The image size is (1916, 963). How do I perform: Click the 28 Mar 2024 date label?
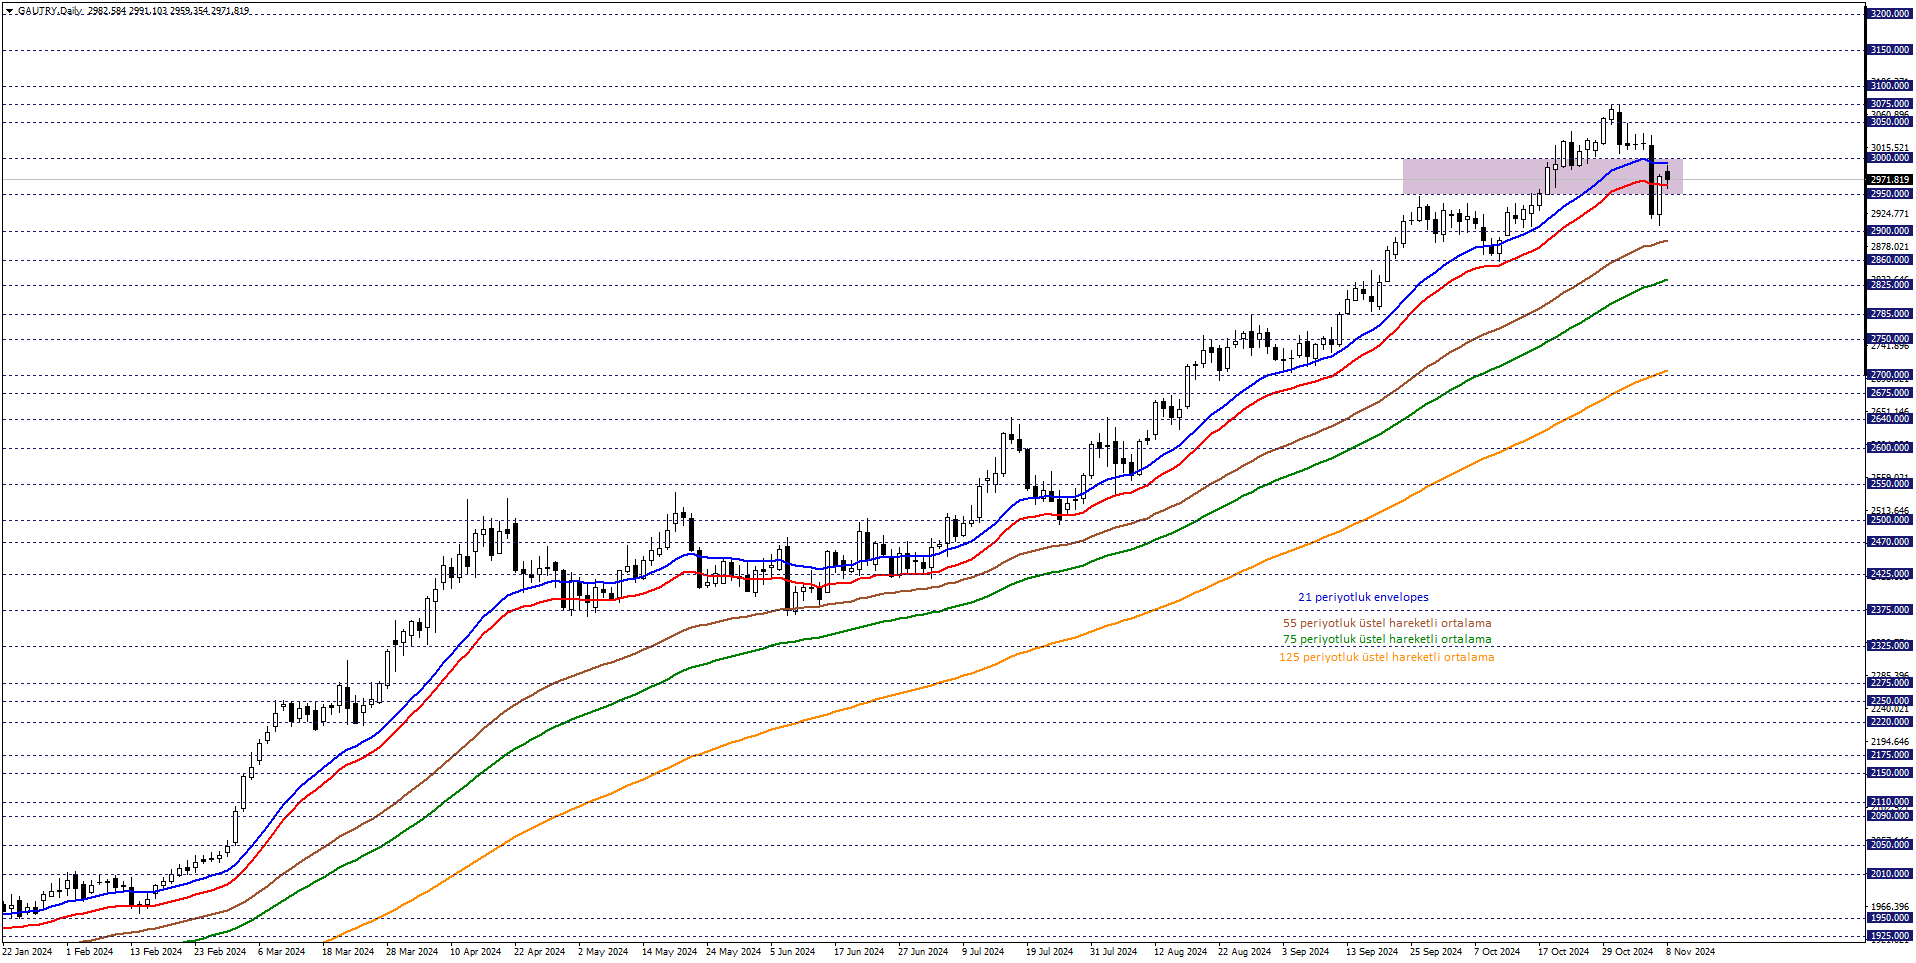412,952
